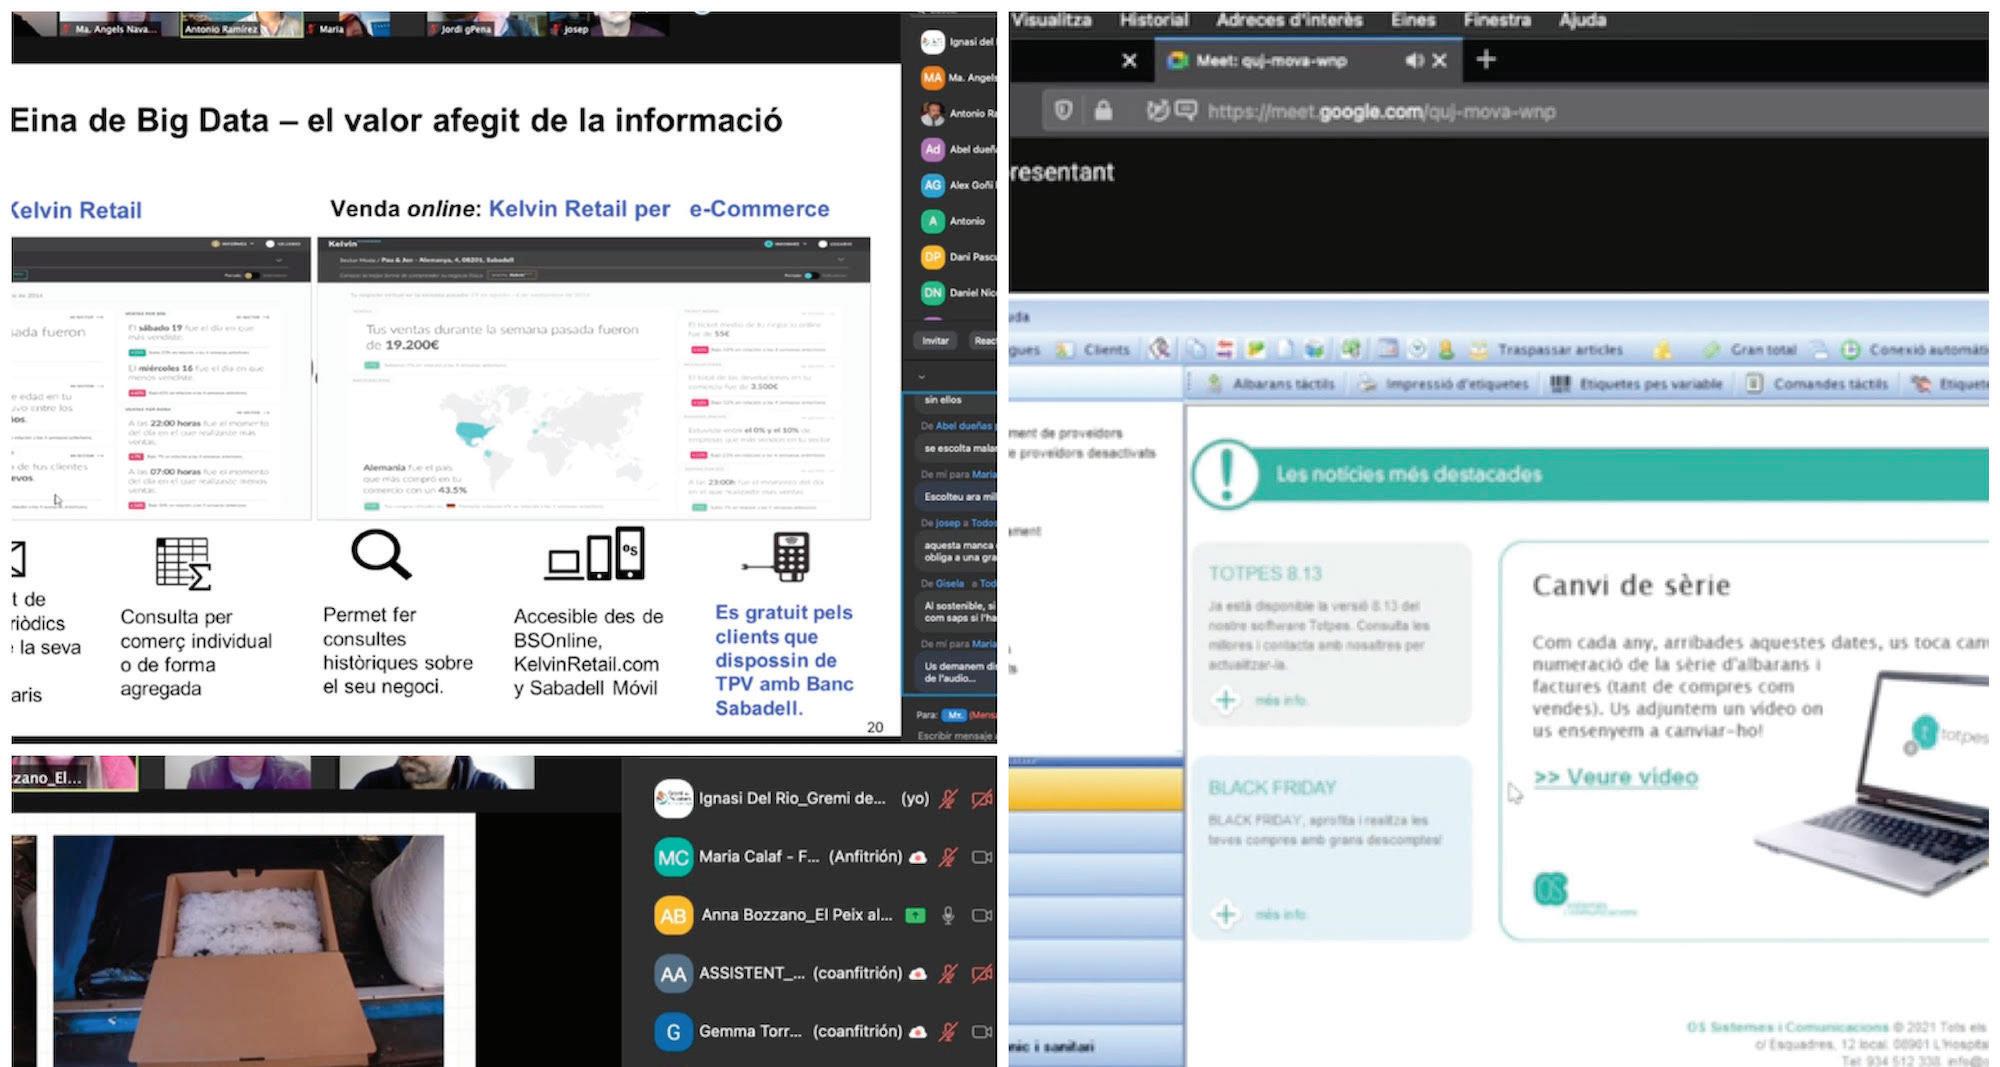Collapse the chat section chevron
The width and height of the screenshot is (2000, 1067).
click(x=922, y=377)
